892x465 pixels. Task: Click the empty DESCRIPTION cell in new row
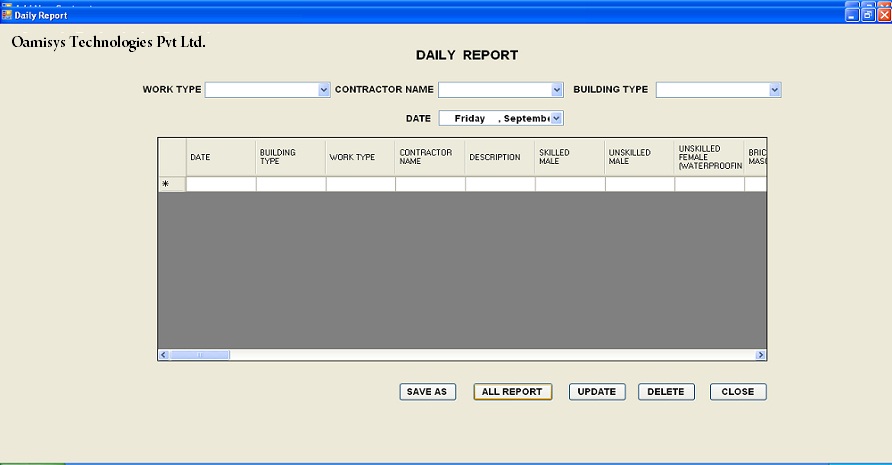pyautogui.click(x=500, y=184)
